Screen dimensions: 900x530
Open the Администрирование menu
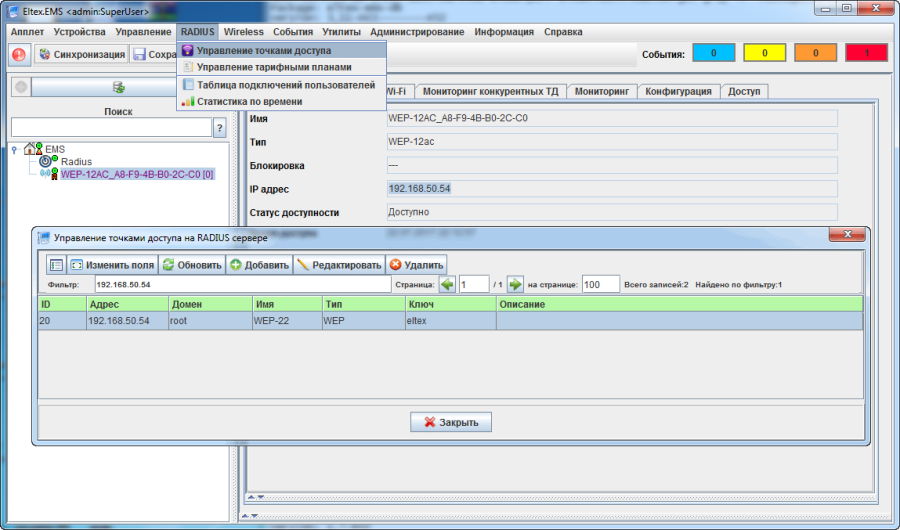click(417, 32)
